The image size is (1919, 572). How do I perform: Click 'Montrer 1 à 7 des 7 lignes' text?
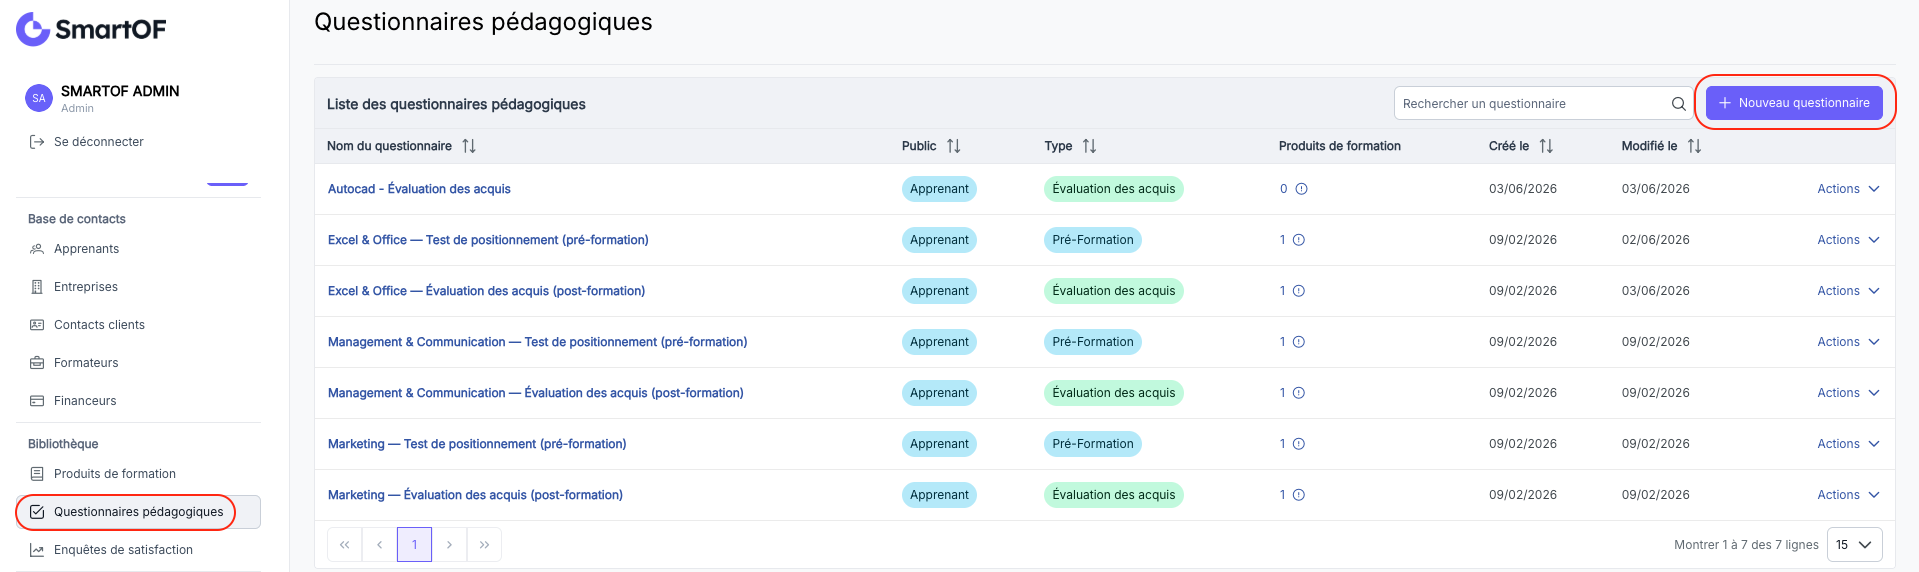click(1746, 545)
